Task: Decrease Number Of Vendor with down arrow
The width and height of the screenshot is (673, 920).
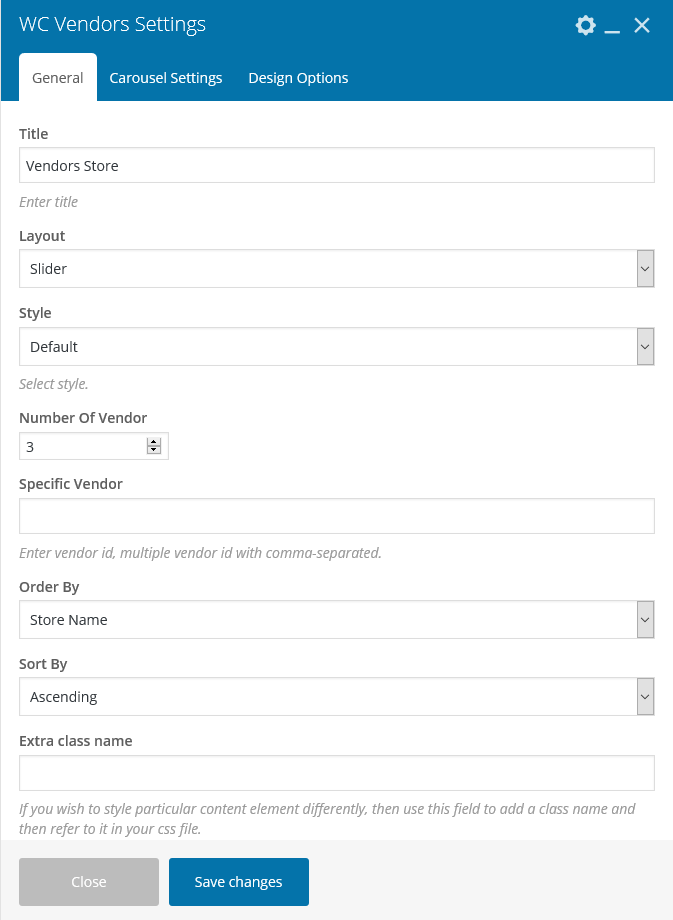Action: pyautogui.click(x=154, y=450)
